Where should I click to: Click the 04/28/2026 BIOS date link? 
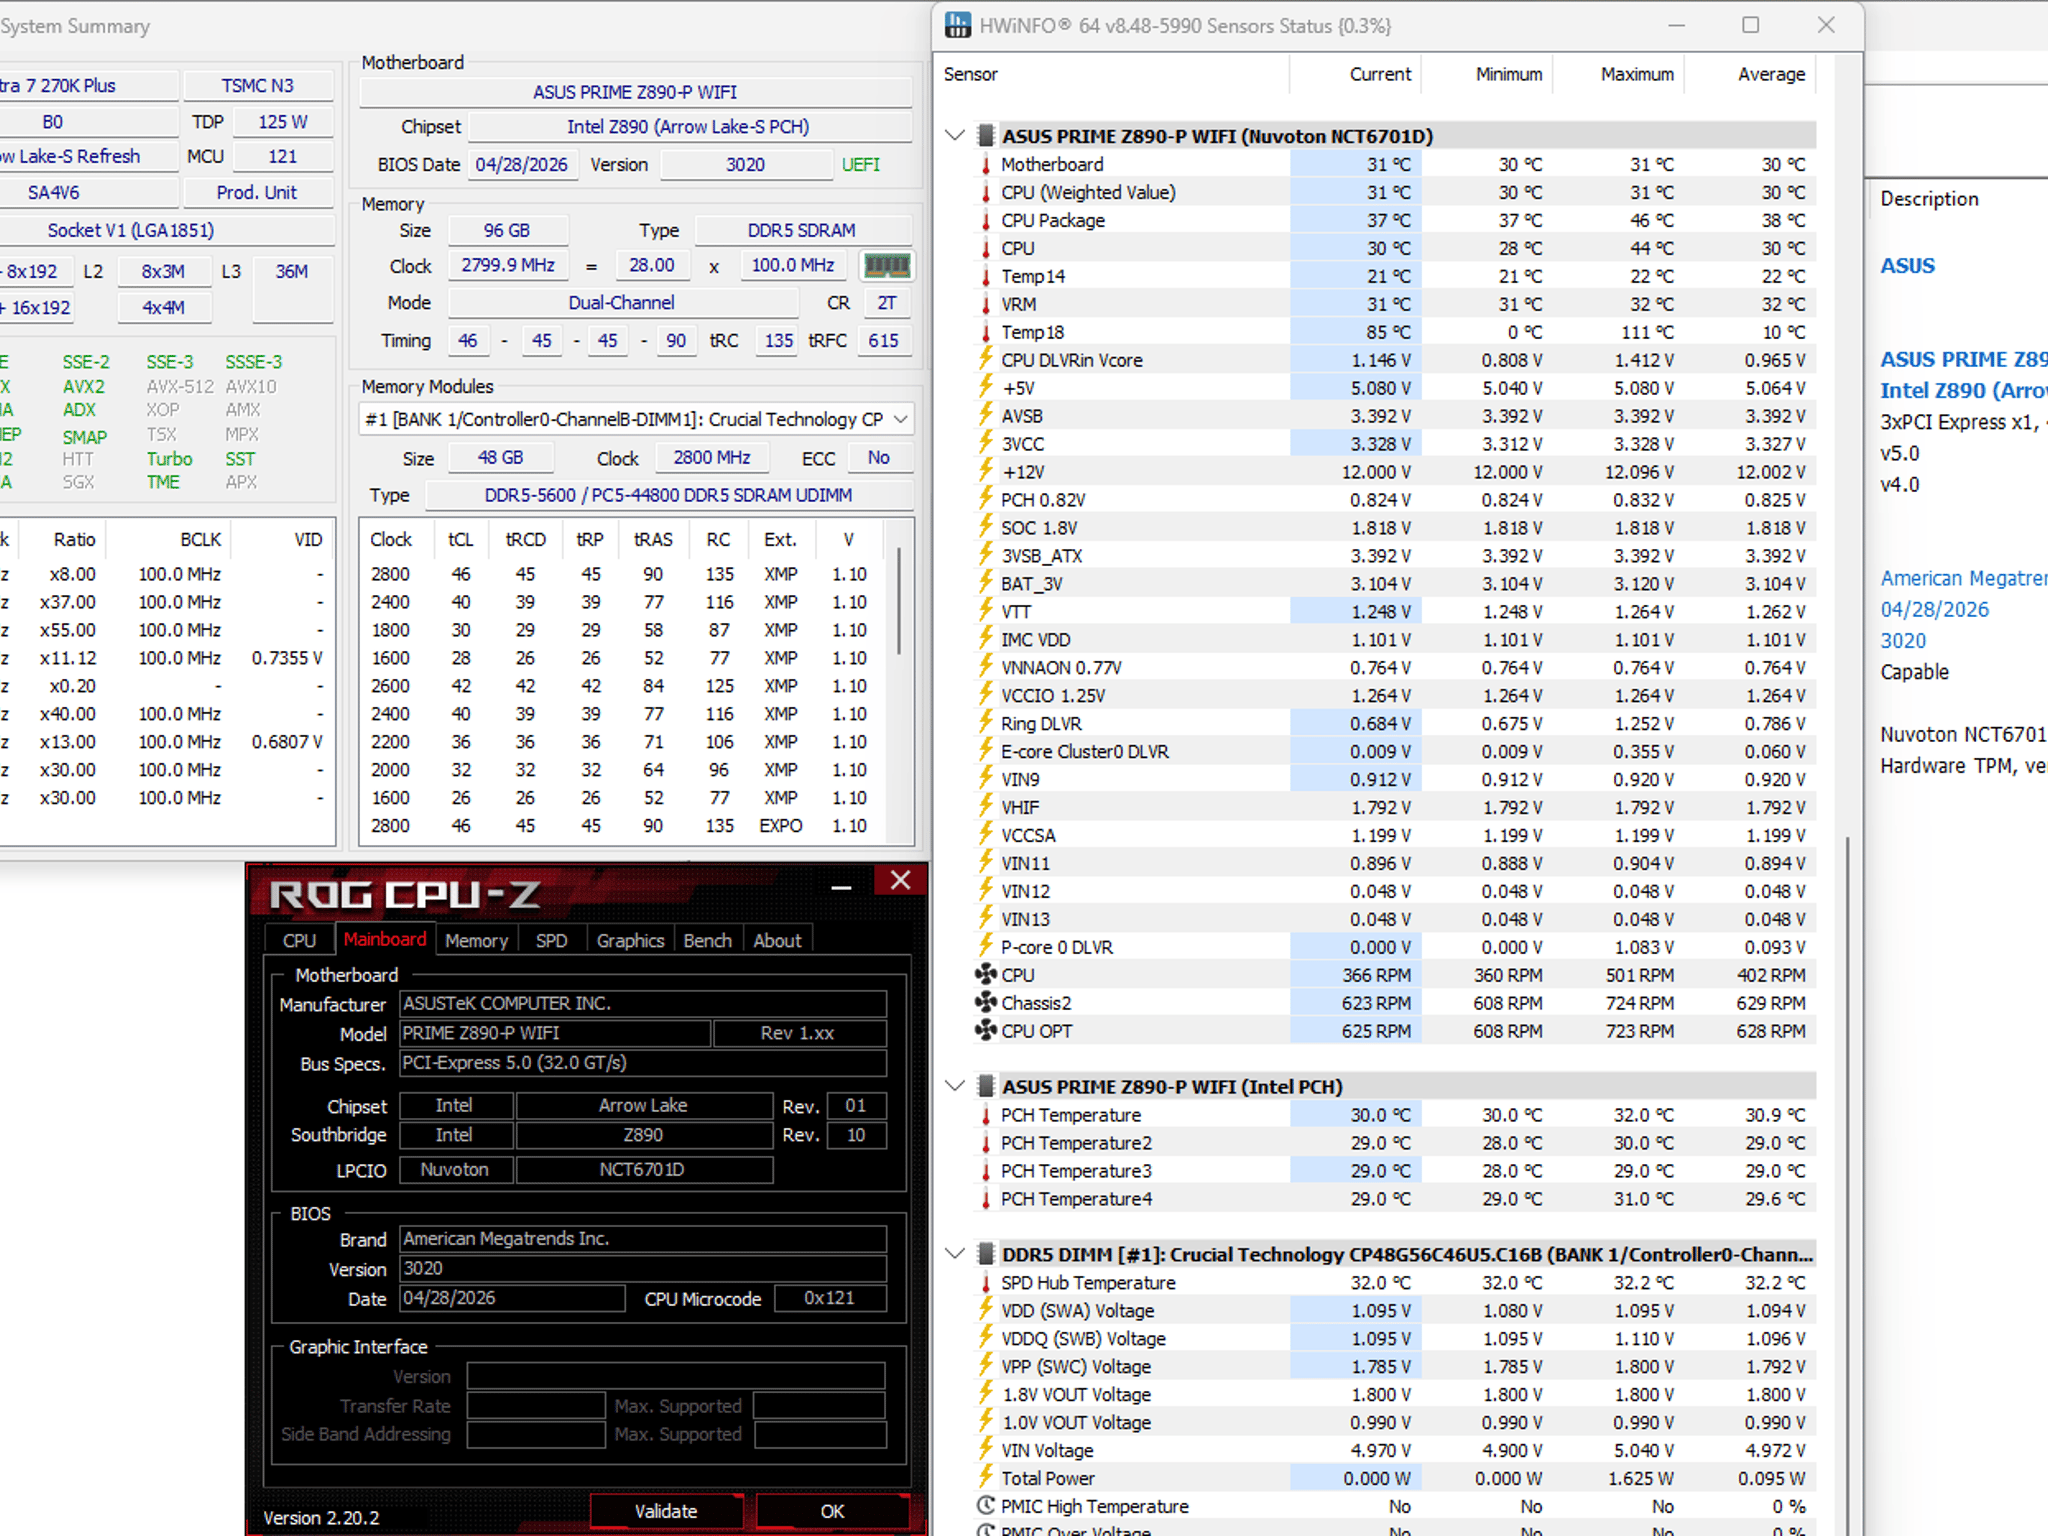coord(1934,610)
